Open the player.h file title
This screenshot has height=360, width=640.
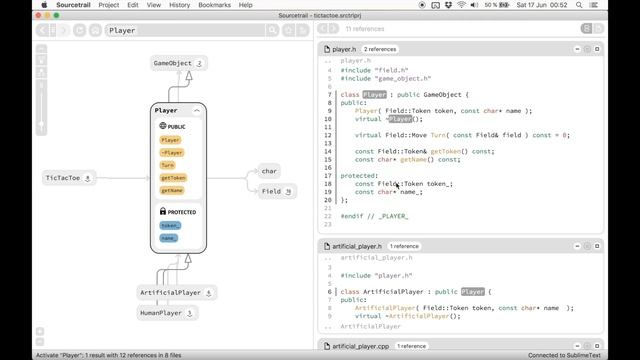(344, 49)
